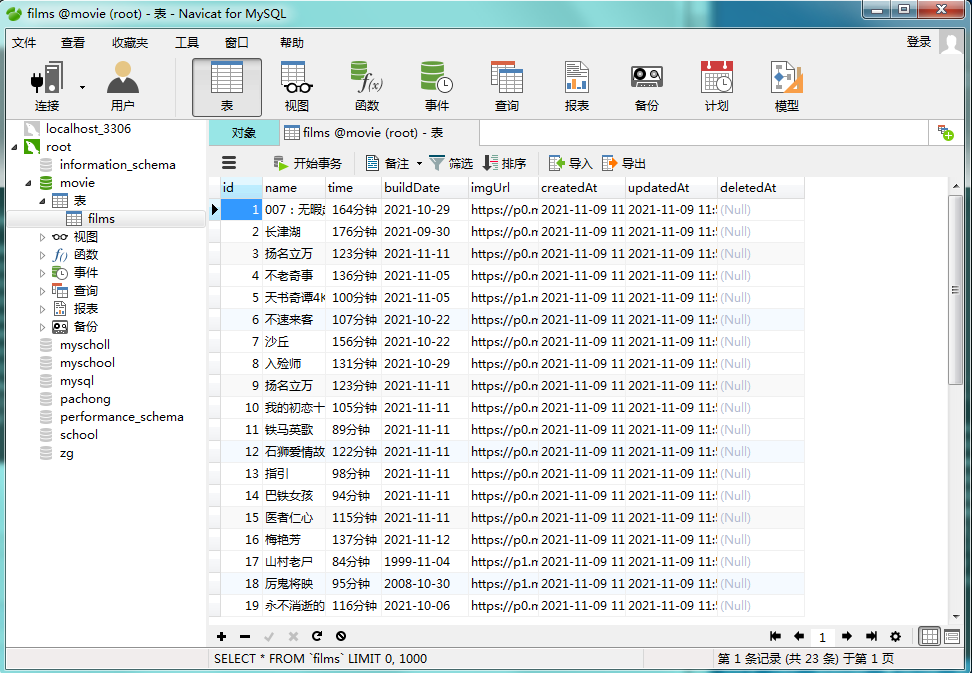Collapse the 表 tables node
Screen dimensions: 972x673
tap(42, 201)
